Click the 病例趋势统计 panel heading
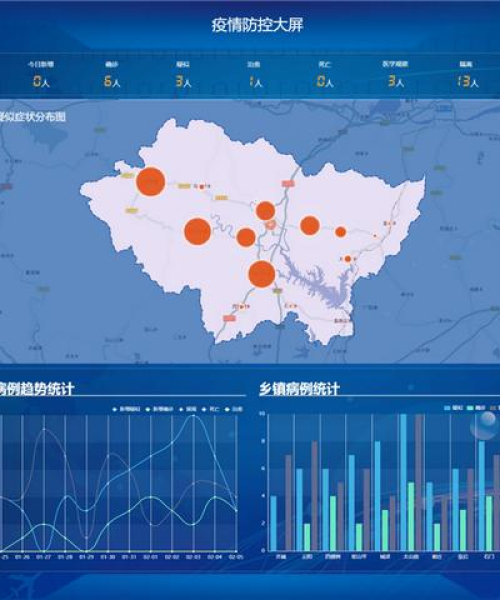The height and width of the screenshot is (600, 500). coord(37,389)
